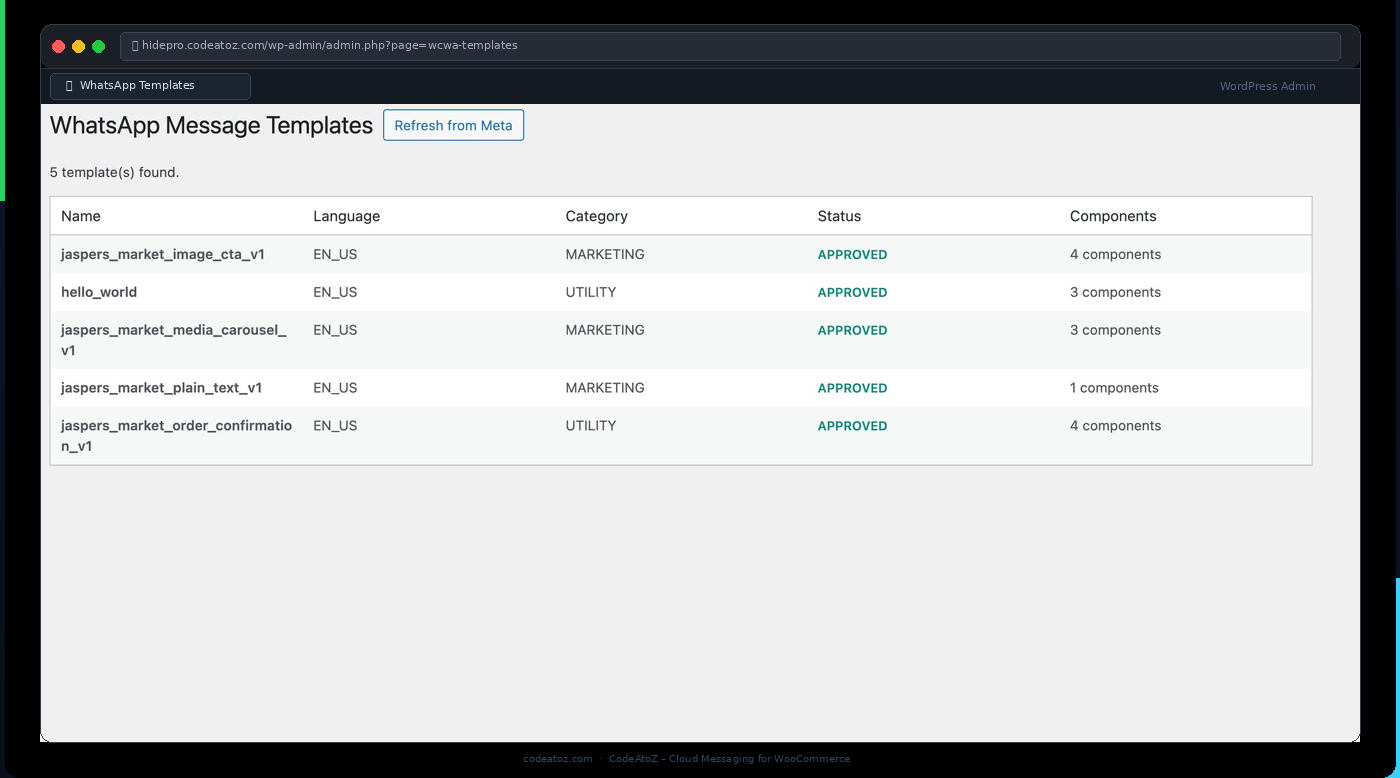Image resolution: width=1400 pixels, height=778 pixels.
Task: Click APPROVED status for jaspers_market_plain_text_v1
Action: [852, 388]
